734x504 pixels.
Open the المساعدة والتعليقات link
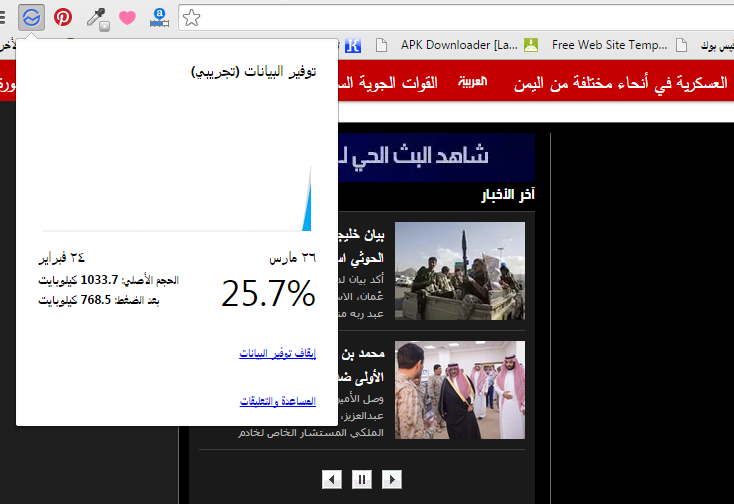[278, 402]
